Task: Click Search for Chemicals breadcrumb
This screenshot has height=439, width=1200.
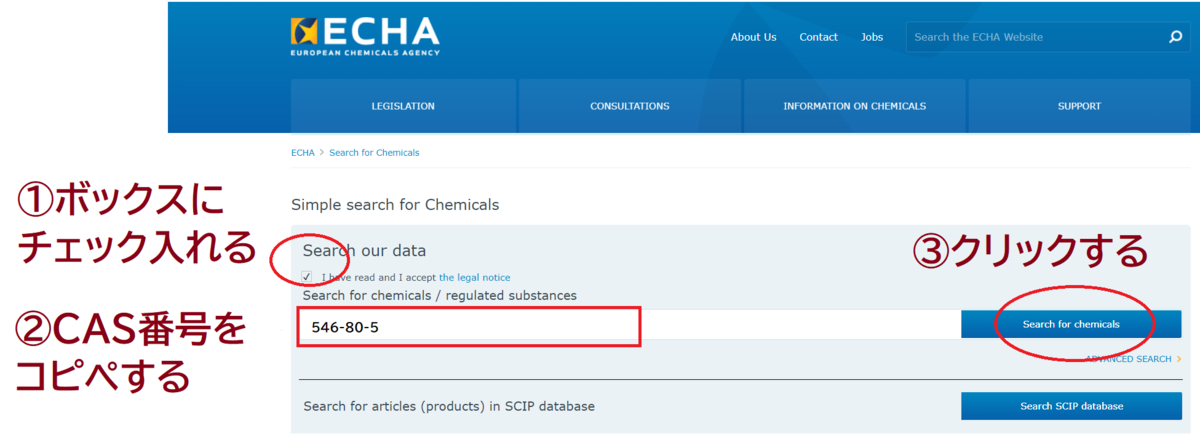Action: coord(374,153)
